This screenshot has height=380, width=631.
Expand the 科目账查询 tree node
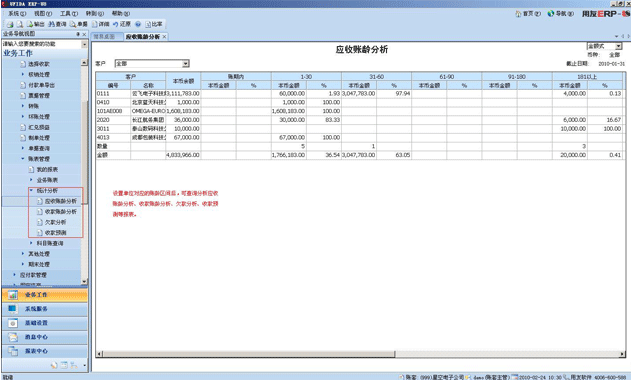pyautogui.click(x=31, y=243)
